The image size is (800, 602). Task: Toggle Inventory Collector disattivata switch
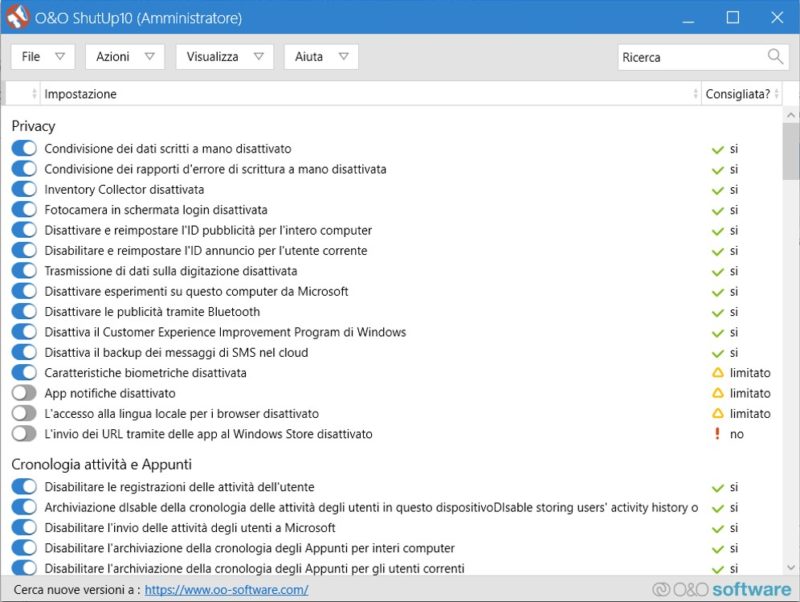point(24,189)
